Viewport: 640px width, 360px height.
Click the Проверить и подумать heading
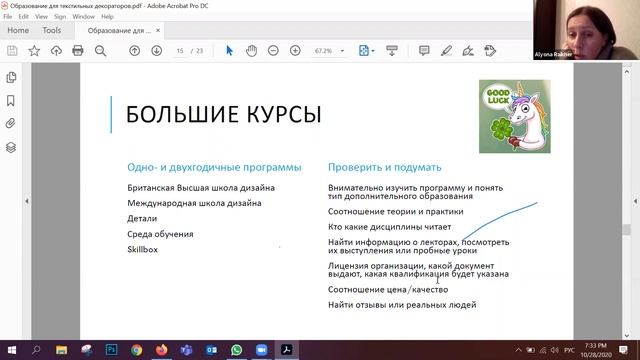point(384,167)
